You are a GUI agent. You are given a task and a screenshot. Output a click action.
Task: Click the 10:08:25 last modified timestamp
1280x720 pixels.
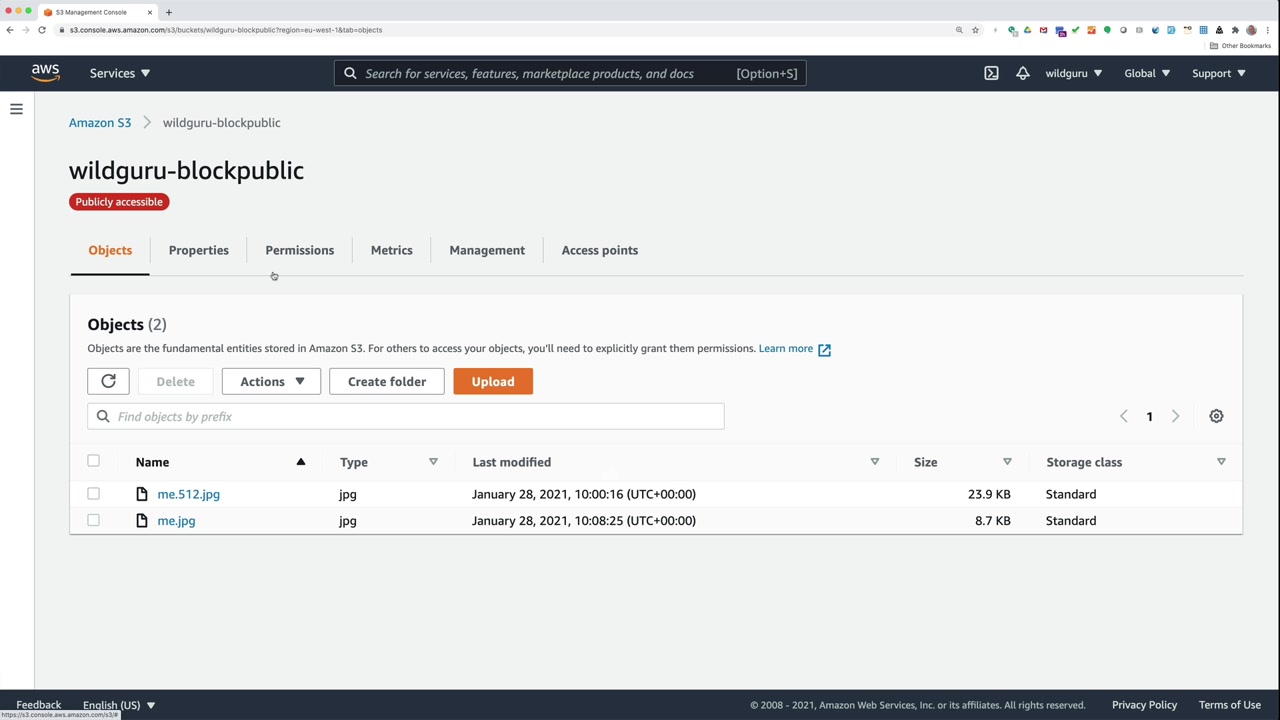(x=584, y=521)
